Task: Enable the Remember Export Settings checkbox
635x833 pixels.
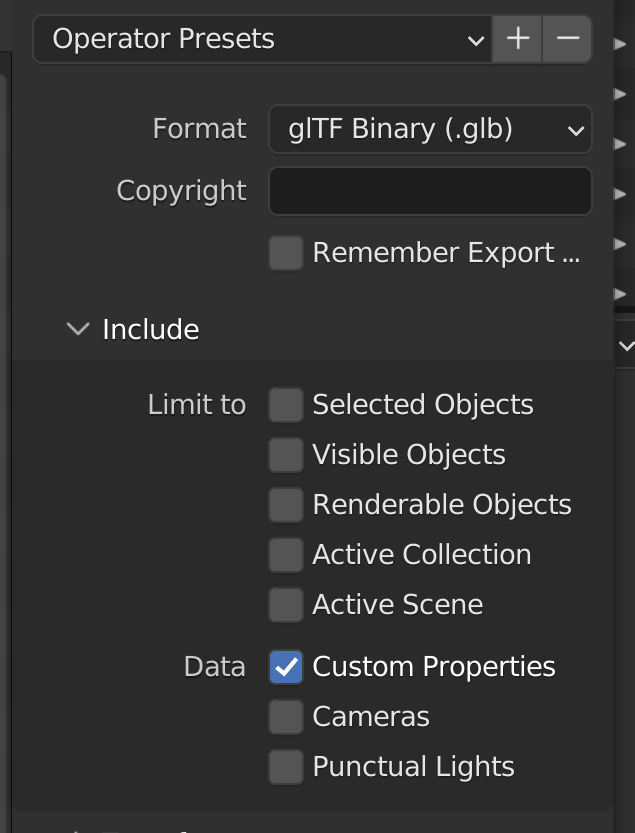Action: pos(286,253)
